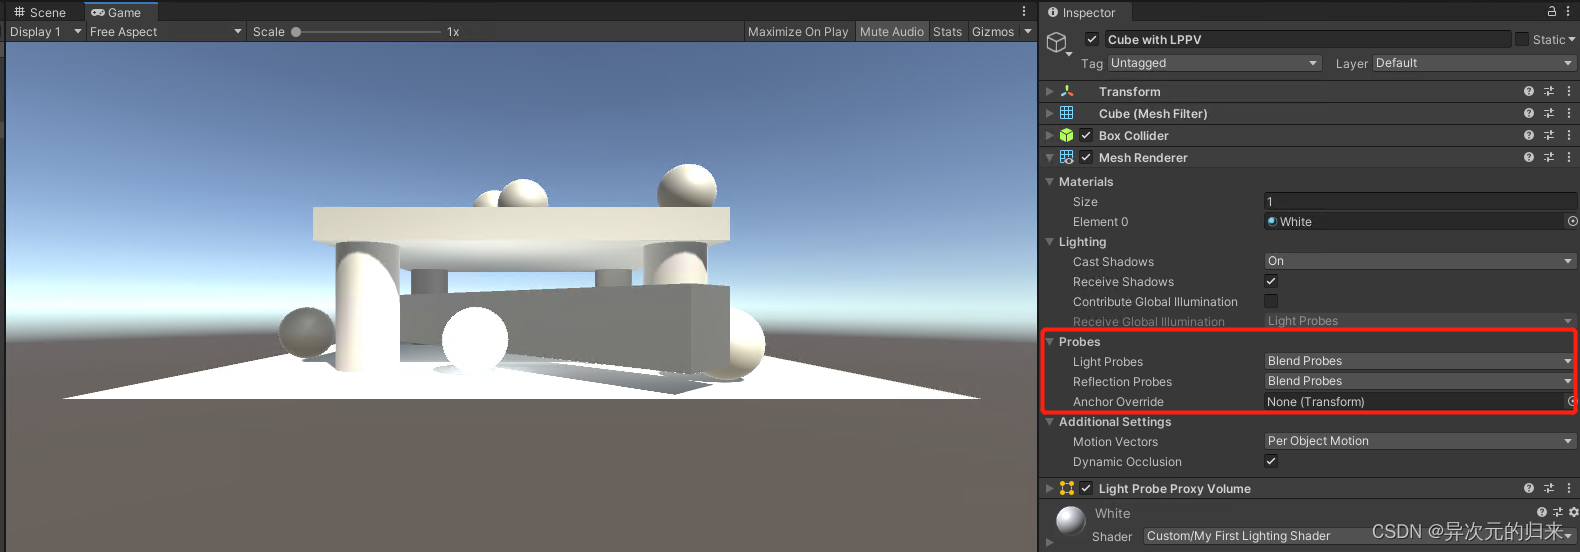The height and width of the screenshot is (552, 1580).
Task: Toggle the Stats button
Action: [947, 31]
